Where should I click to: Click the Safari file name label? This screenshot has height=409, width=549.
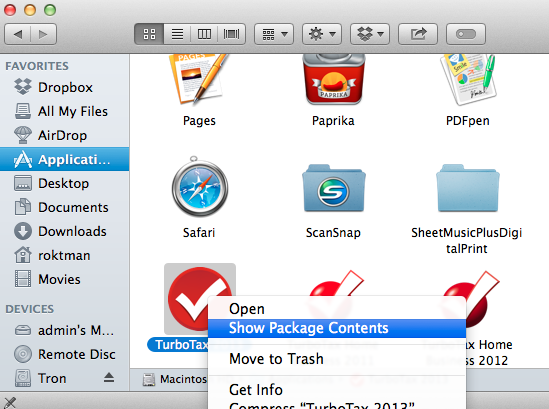coord(199,233)
